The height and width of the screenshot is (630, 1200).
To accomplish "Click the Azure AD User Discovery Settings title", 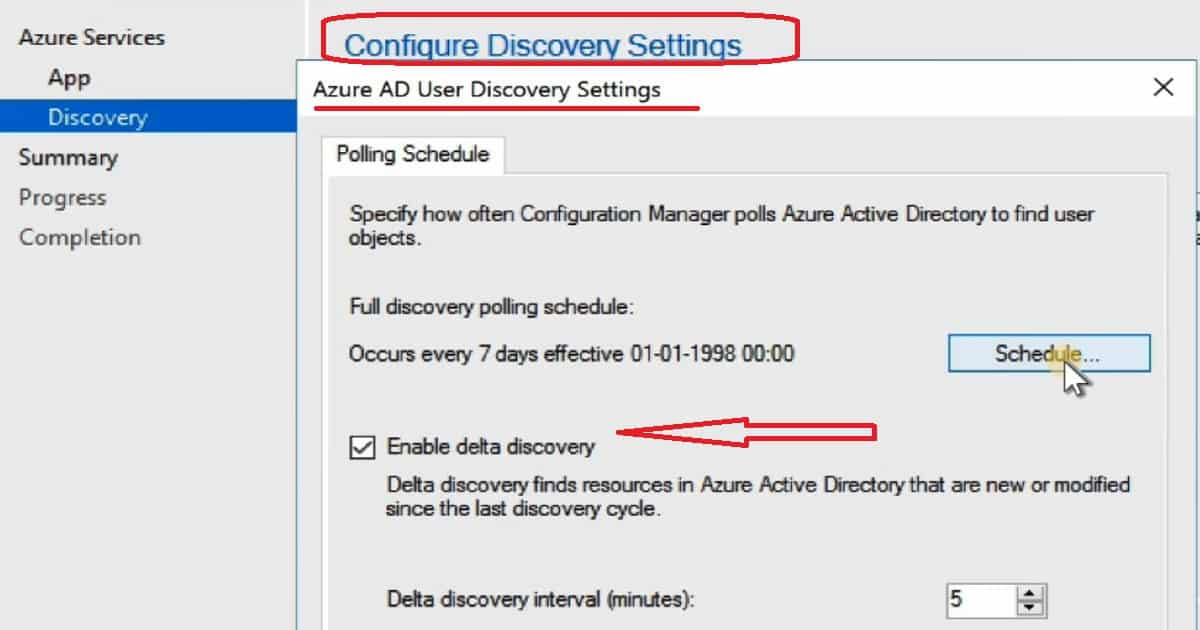I will (x=487, y=89).
